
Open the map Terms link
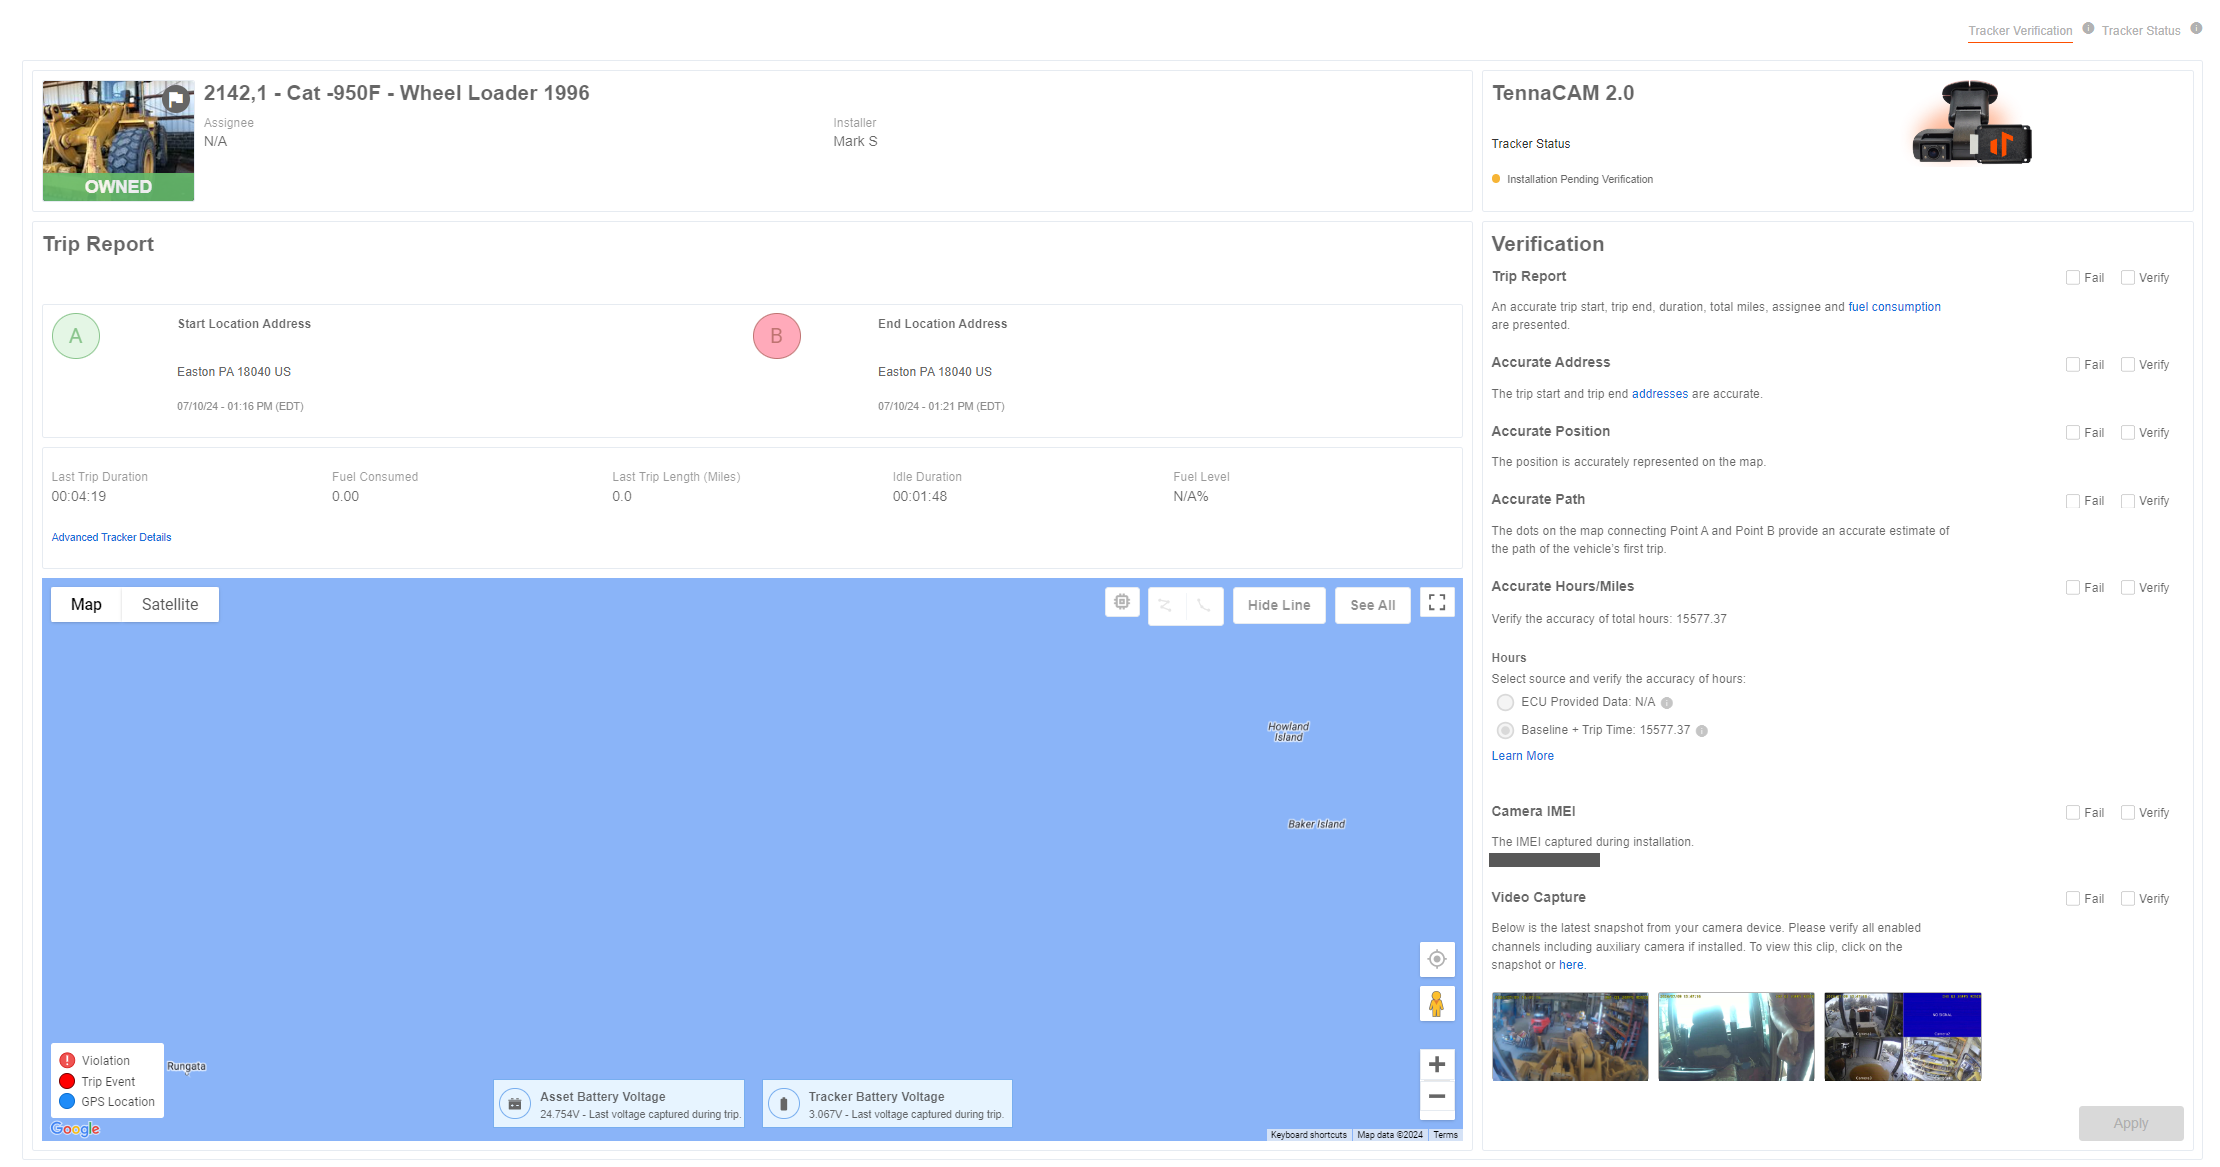[x=1445, y=1135]
